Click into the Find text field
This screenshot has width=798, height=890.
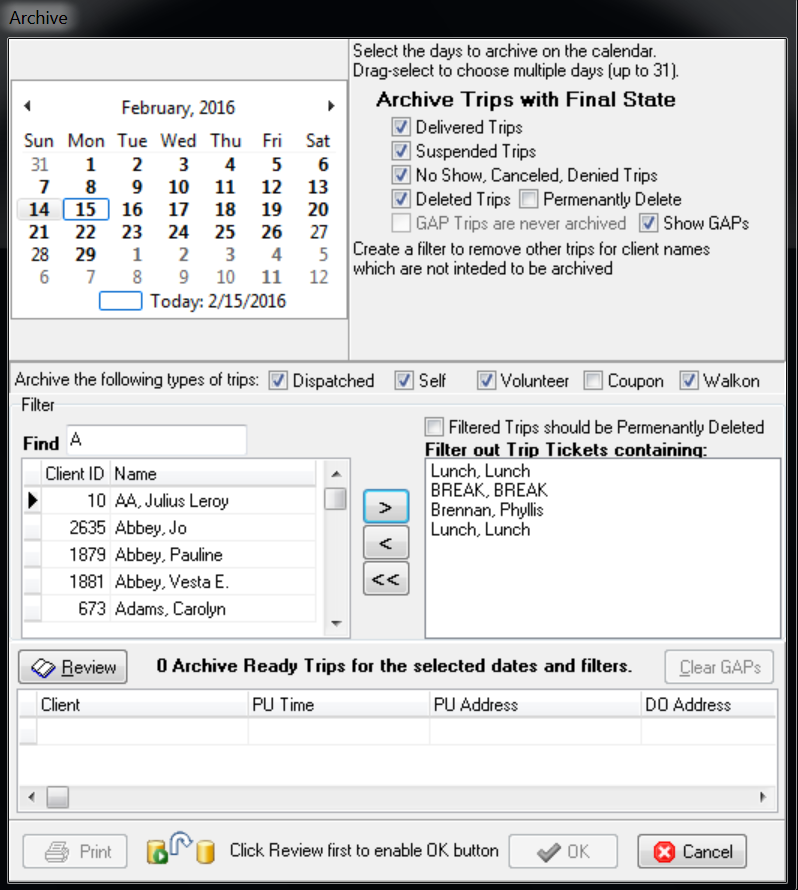(x=157, y=440)
